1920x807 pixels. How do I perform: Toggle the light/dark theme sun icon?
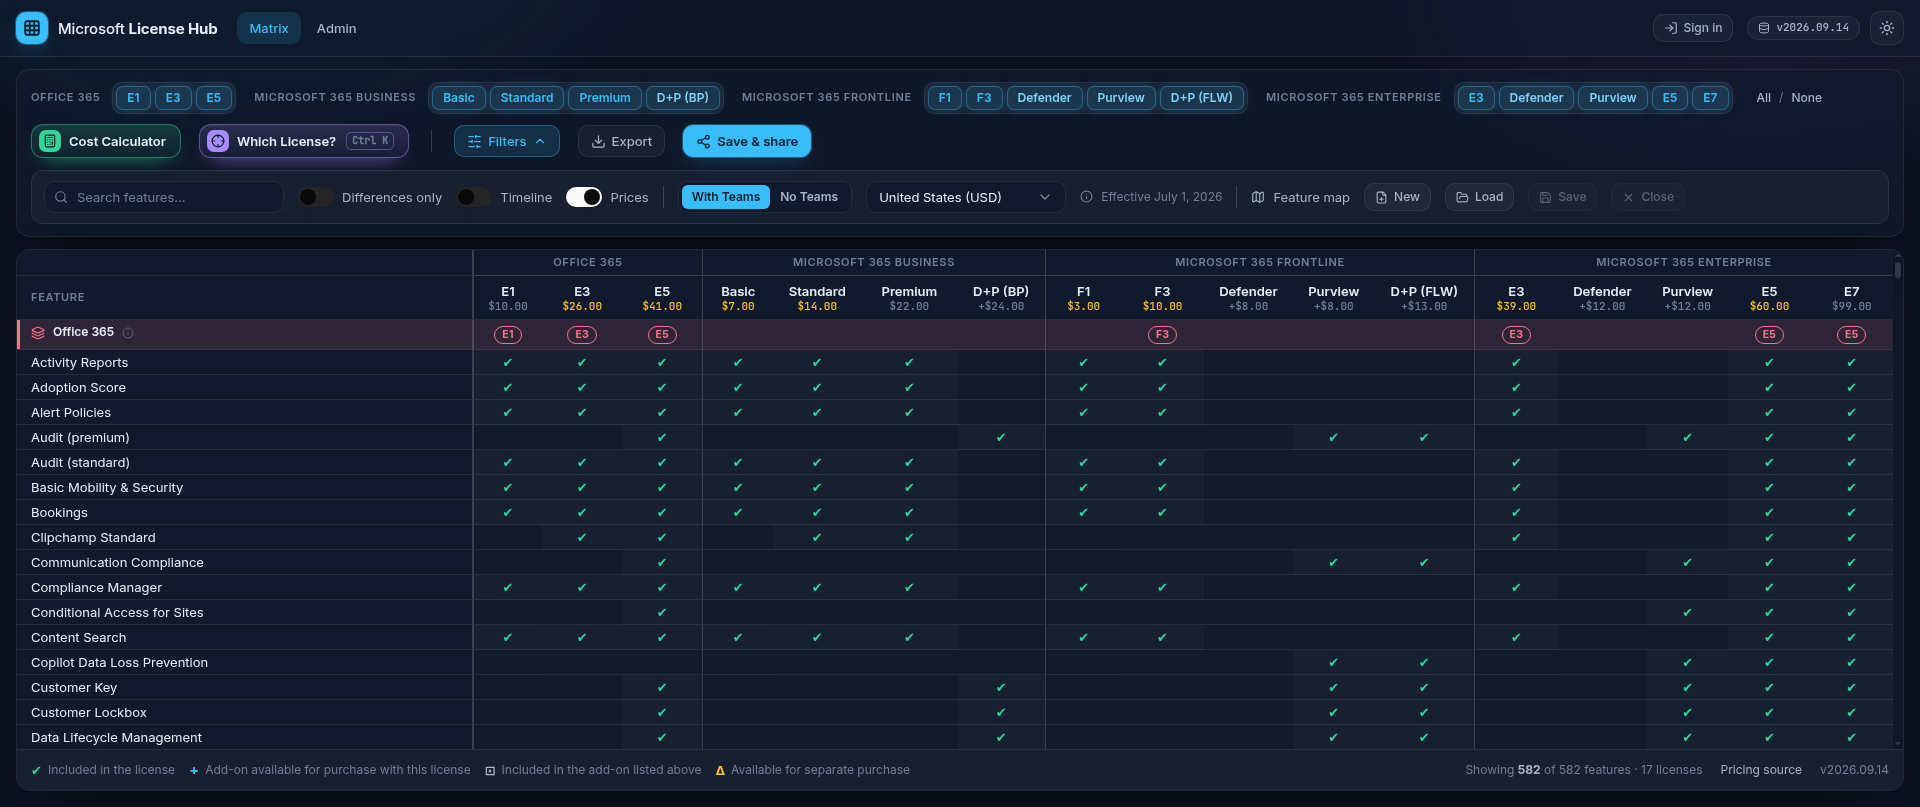[1887, 28]
